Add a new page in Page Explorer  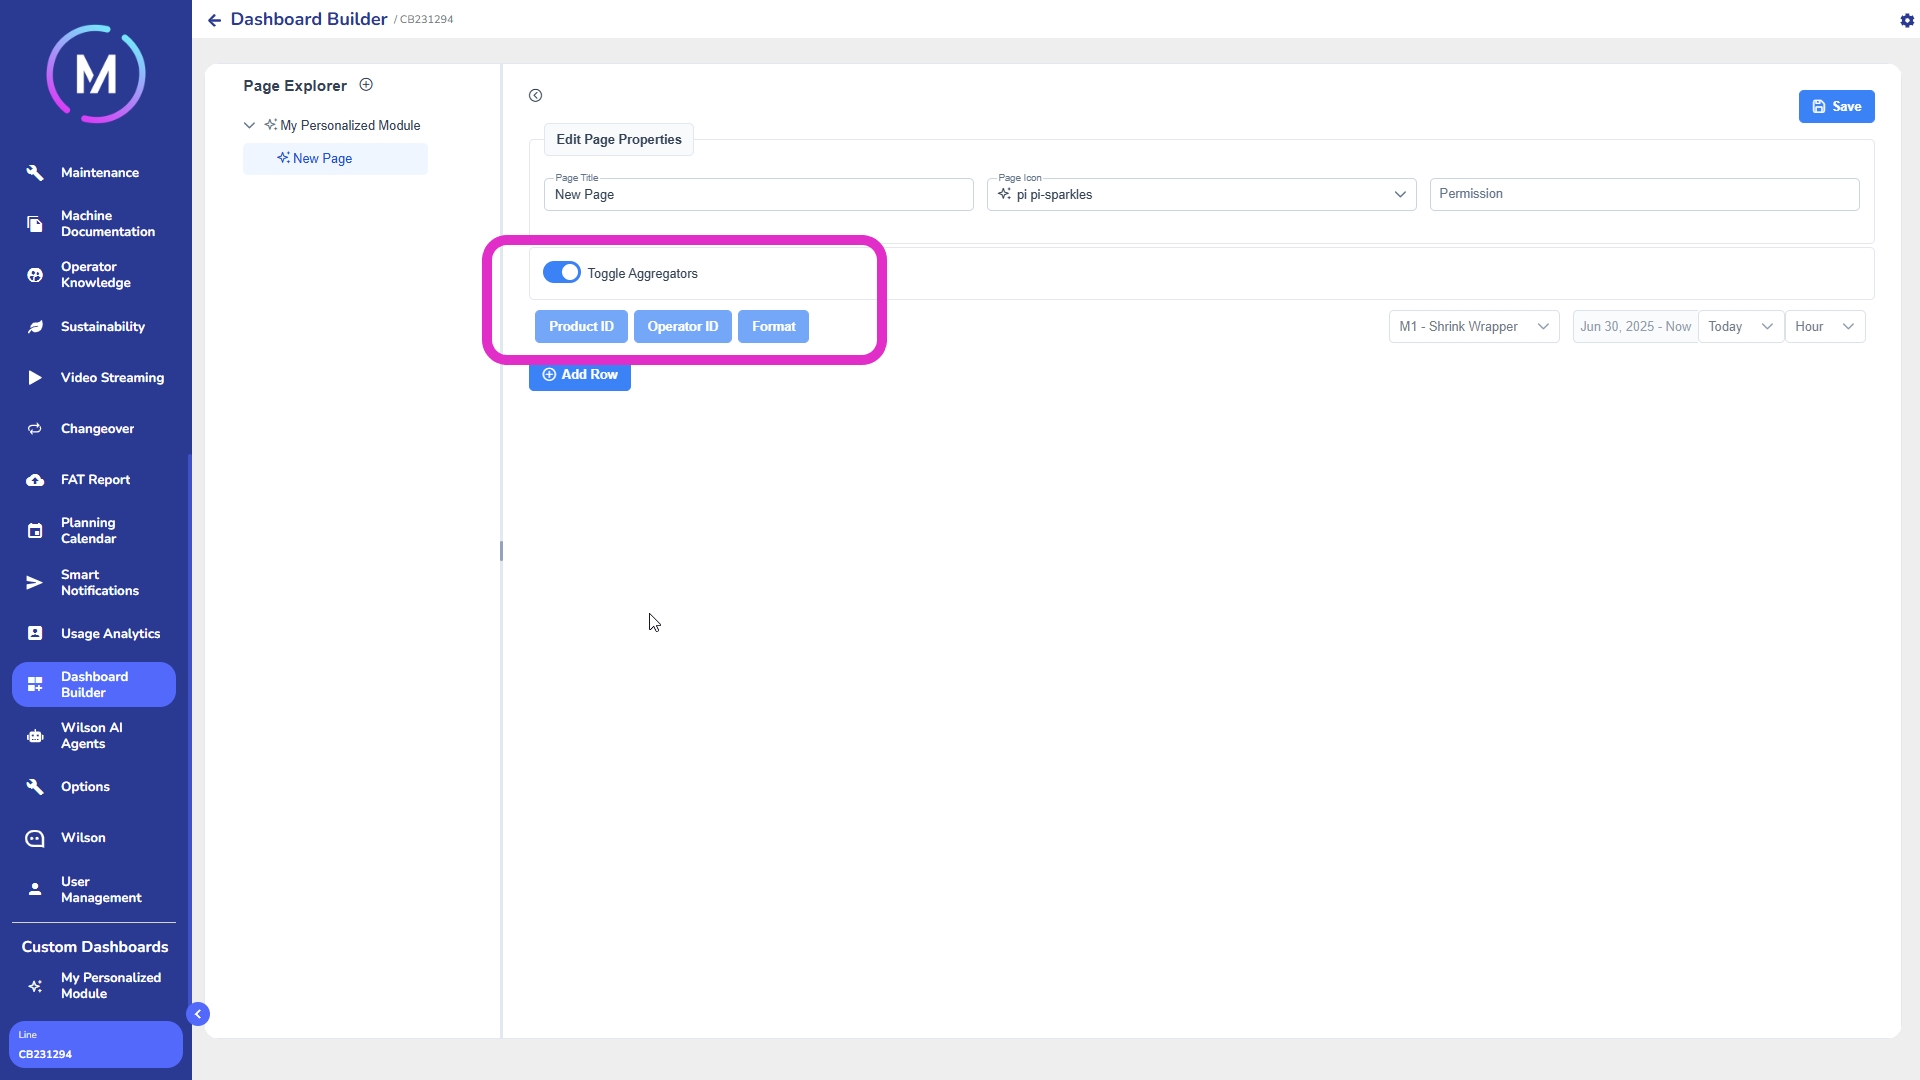coord(366,85)
